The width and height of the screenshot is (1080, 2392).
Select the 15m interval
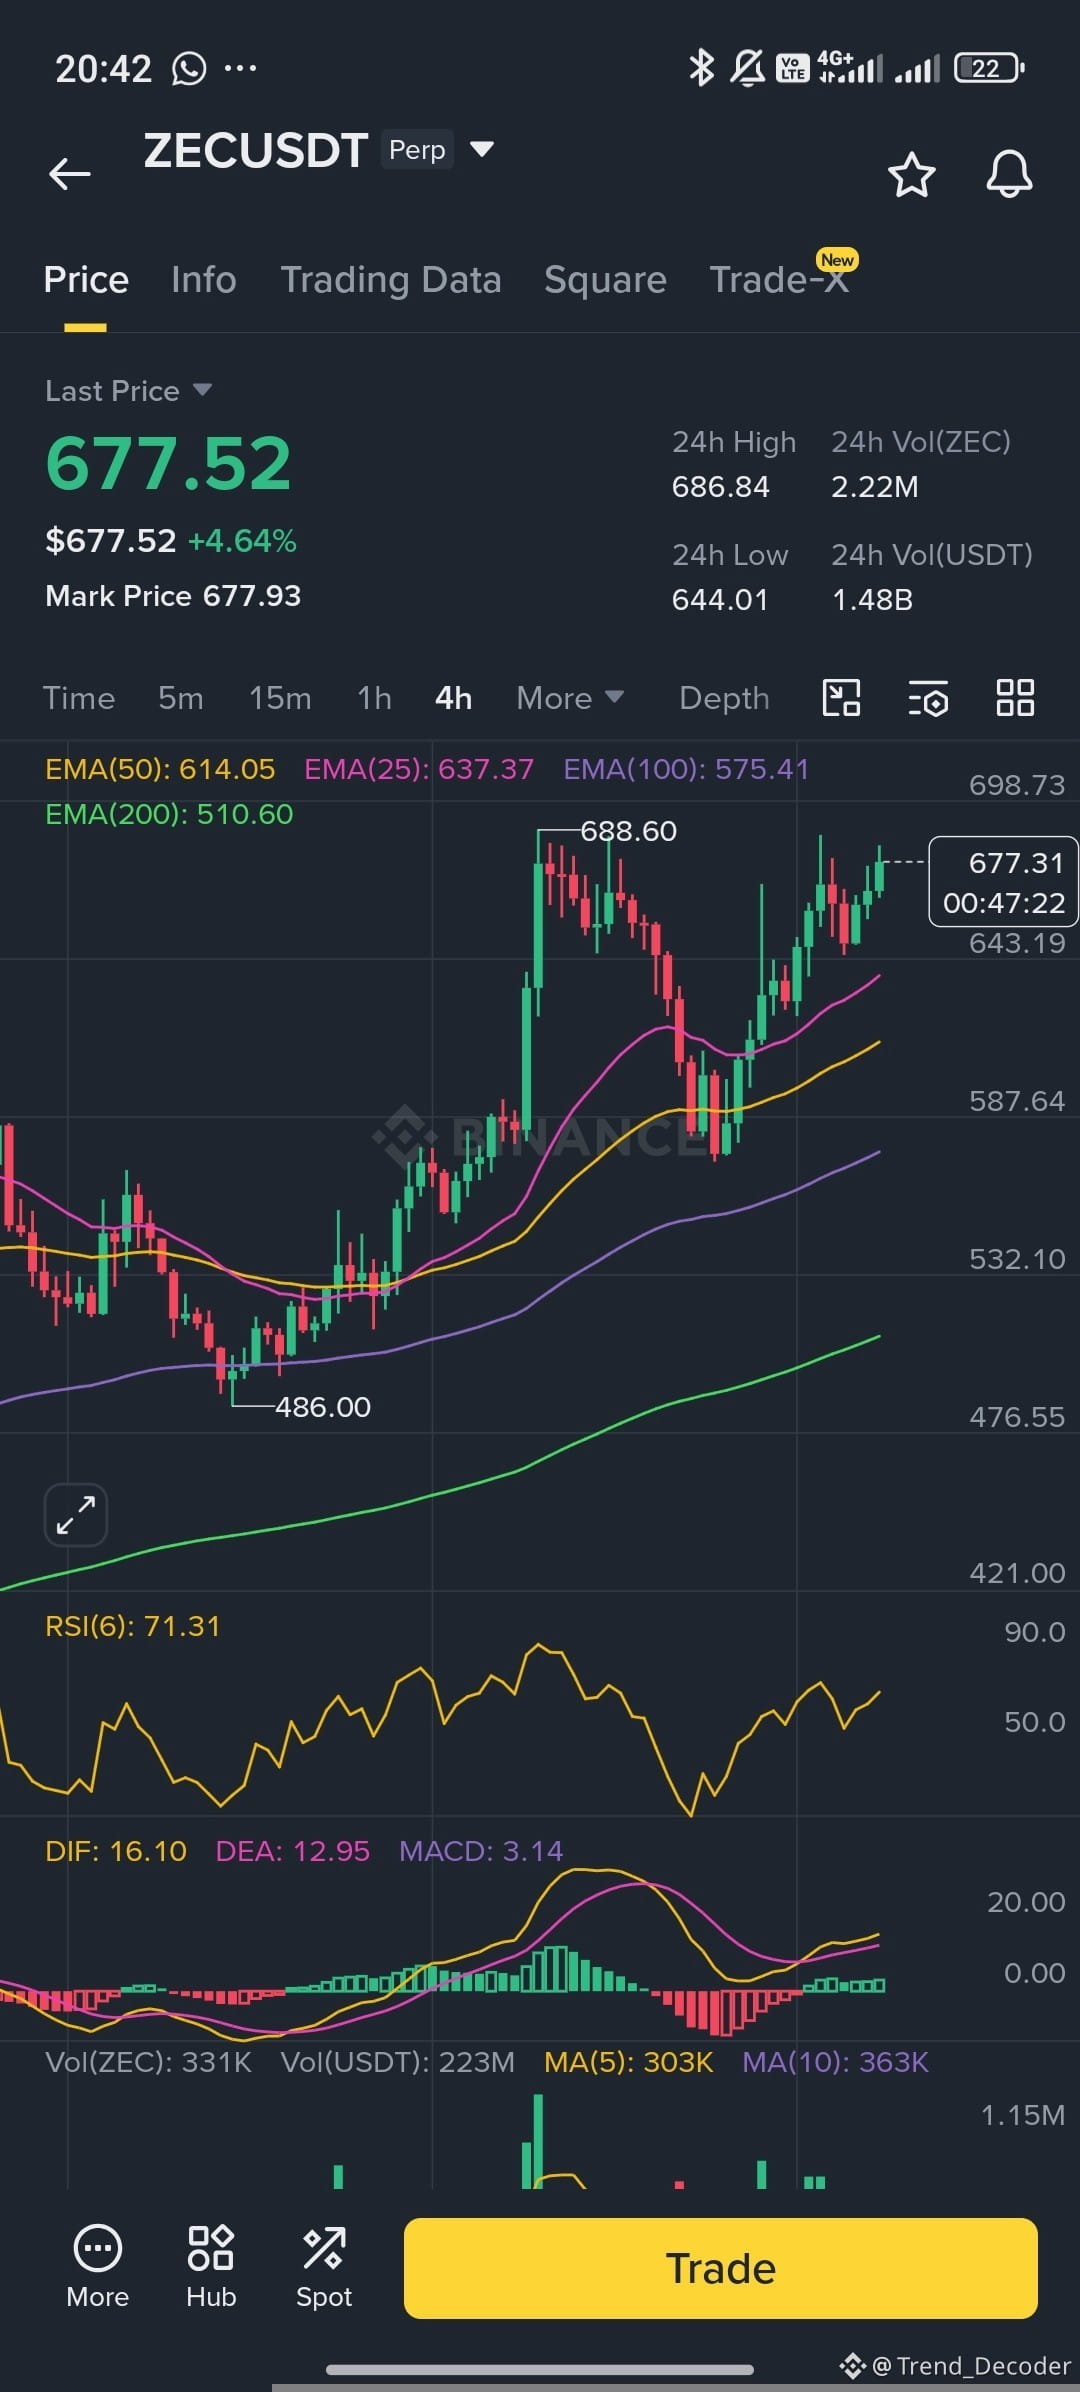[280, 698]
